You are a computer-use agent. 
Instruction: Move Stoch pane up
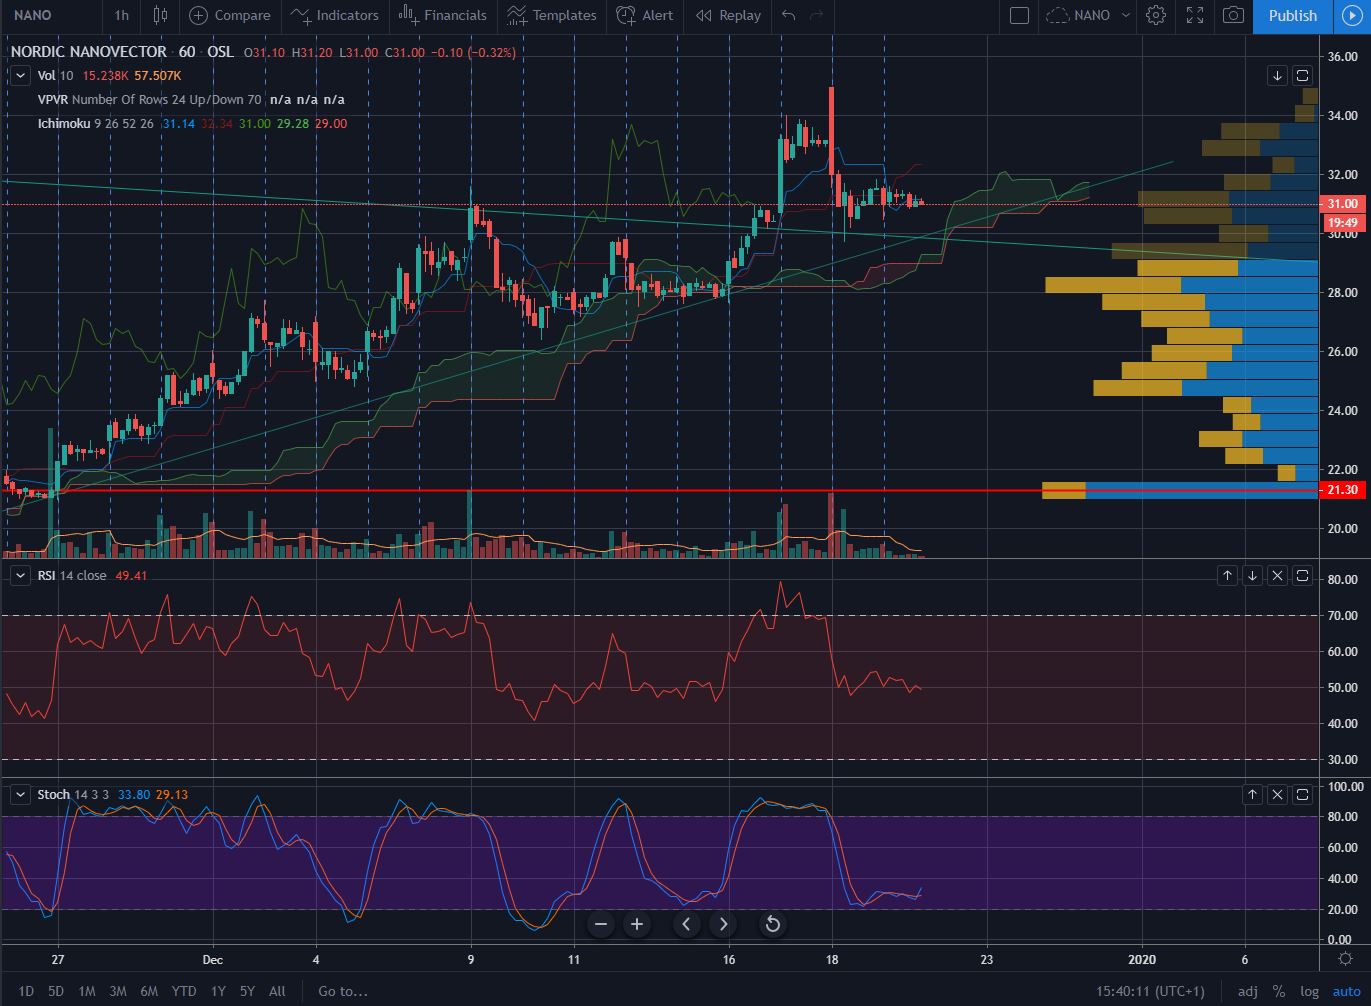click(x=1252, y=794)
